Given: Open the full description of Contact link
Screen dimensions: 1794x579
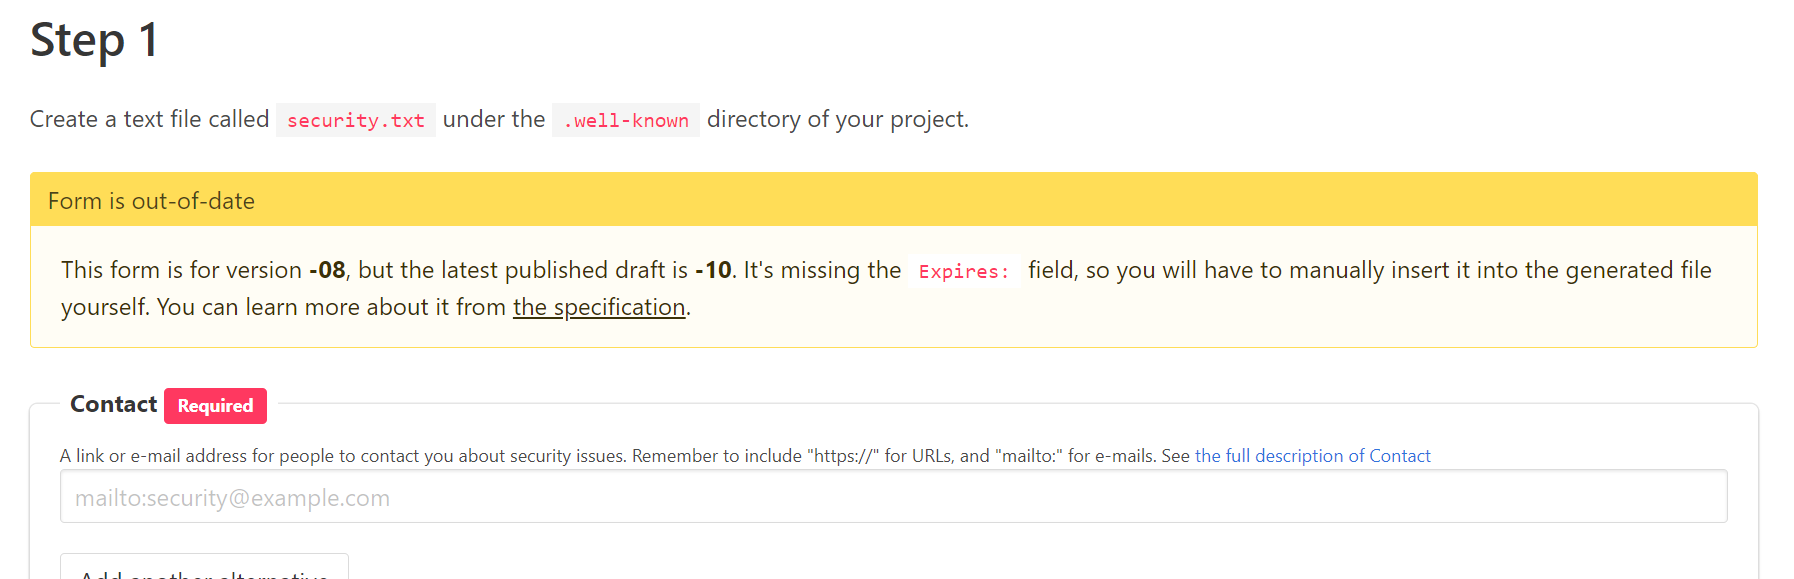Looking at the screenshot, I should tap(1312, 456).
